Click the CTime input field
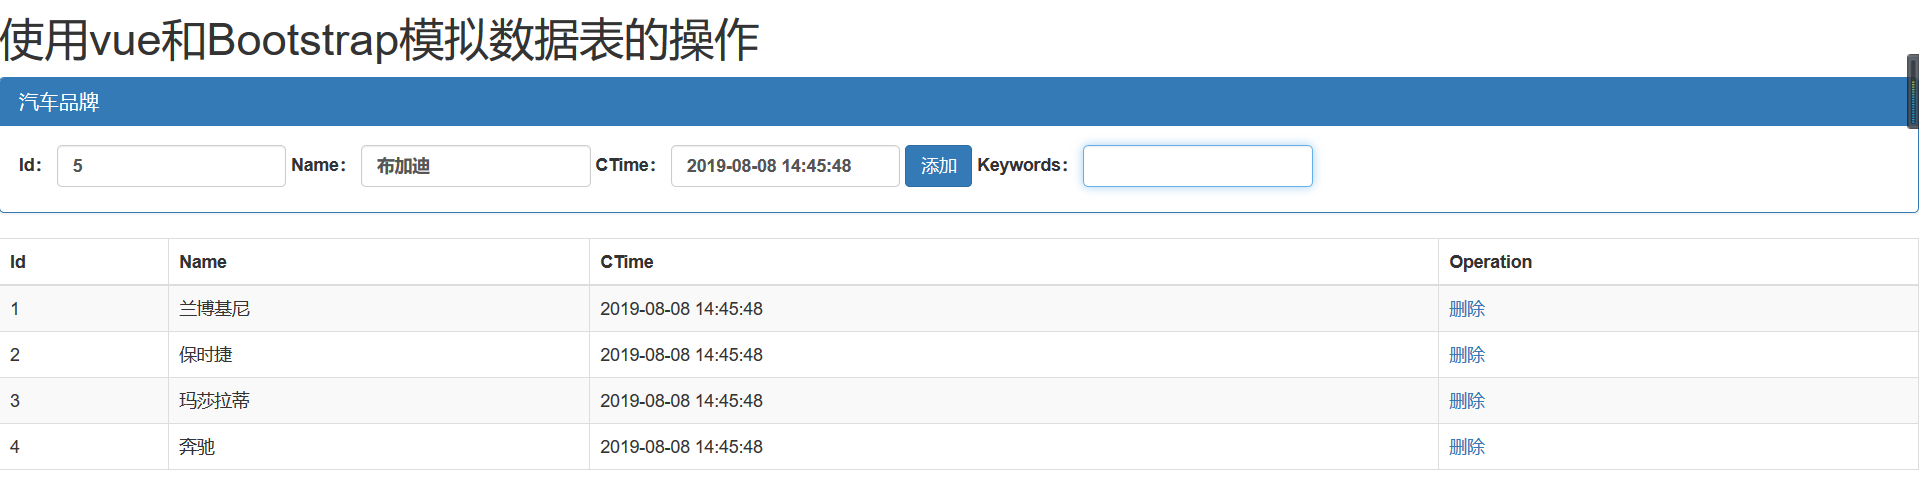Viewport: 1919px width, 497px height. [785, 166]
